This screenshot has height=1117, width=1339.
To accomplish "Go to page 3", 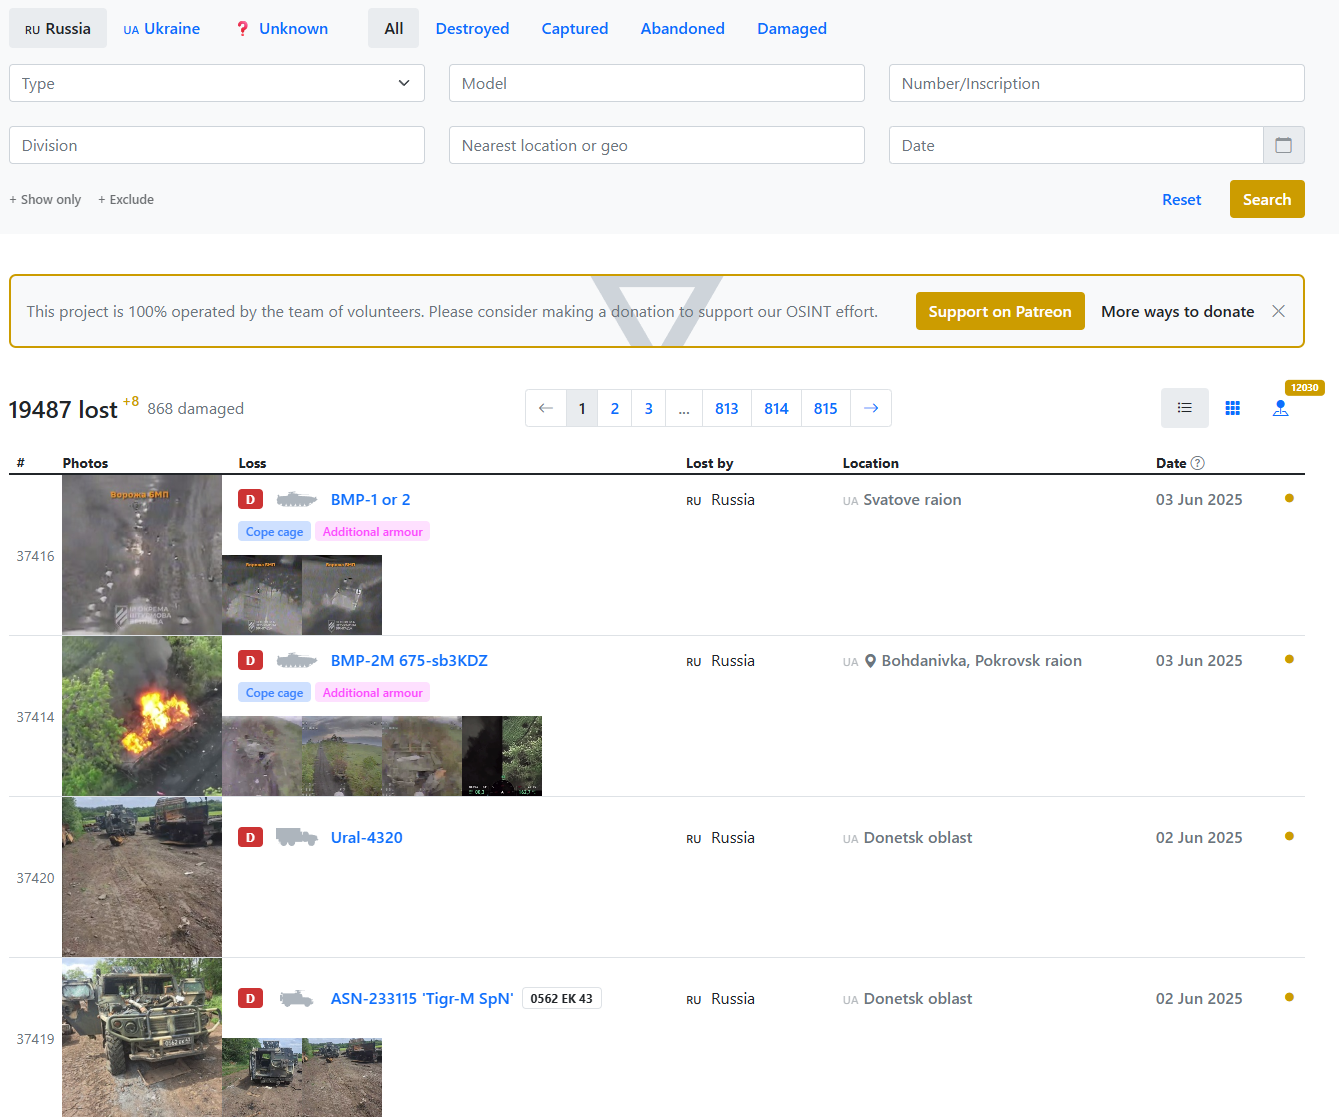I will (649, 408).
